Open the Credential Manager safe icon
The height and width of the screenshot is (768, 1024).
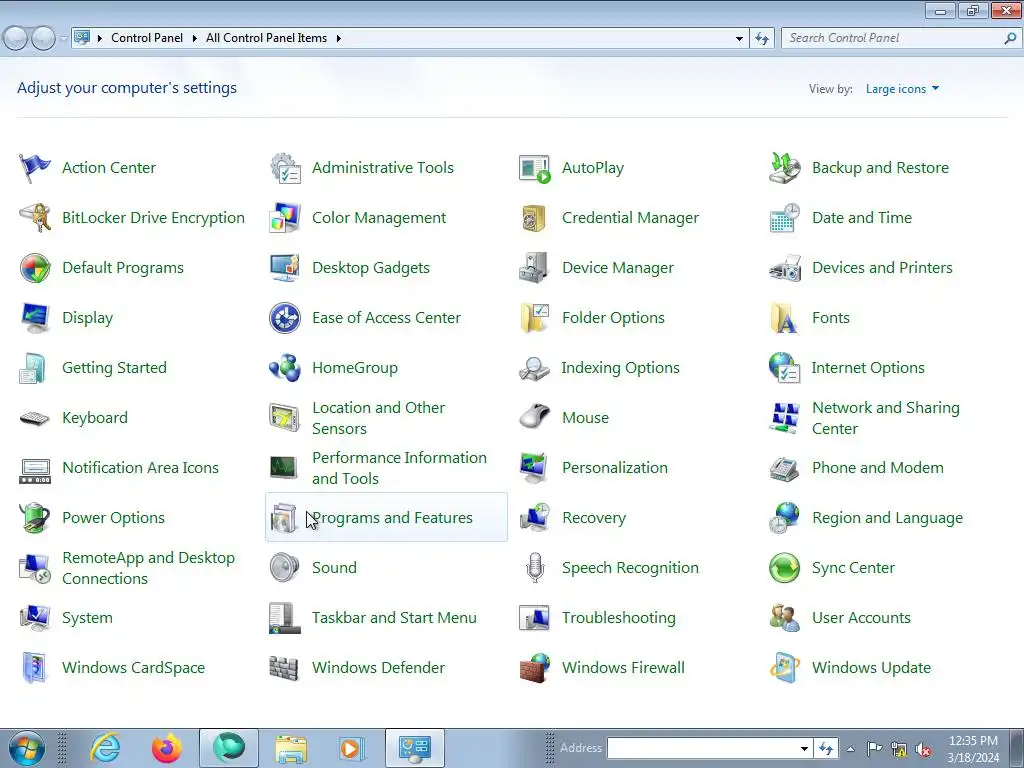[x=535, y=217]
